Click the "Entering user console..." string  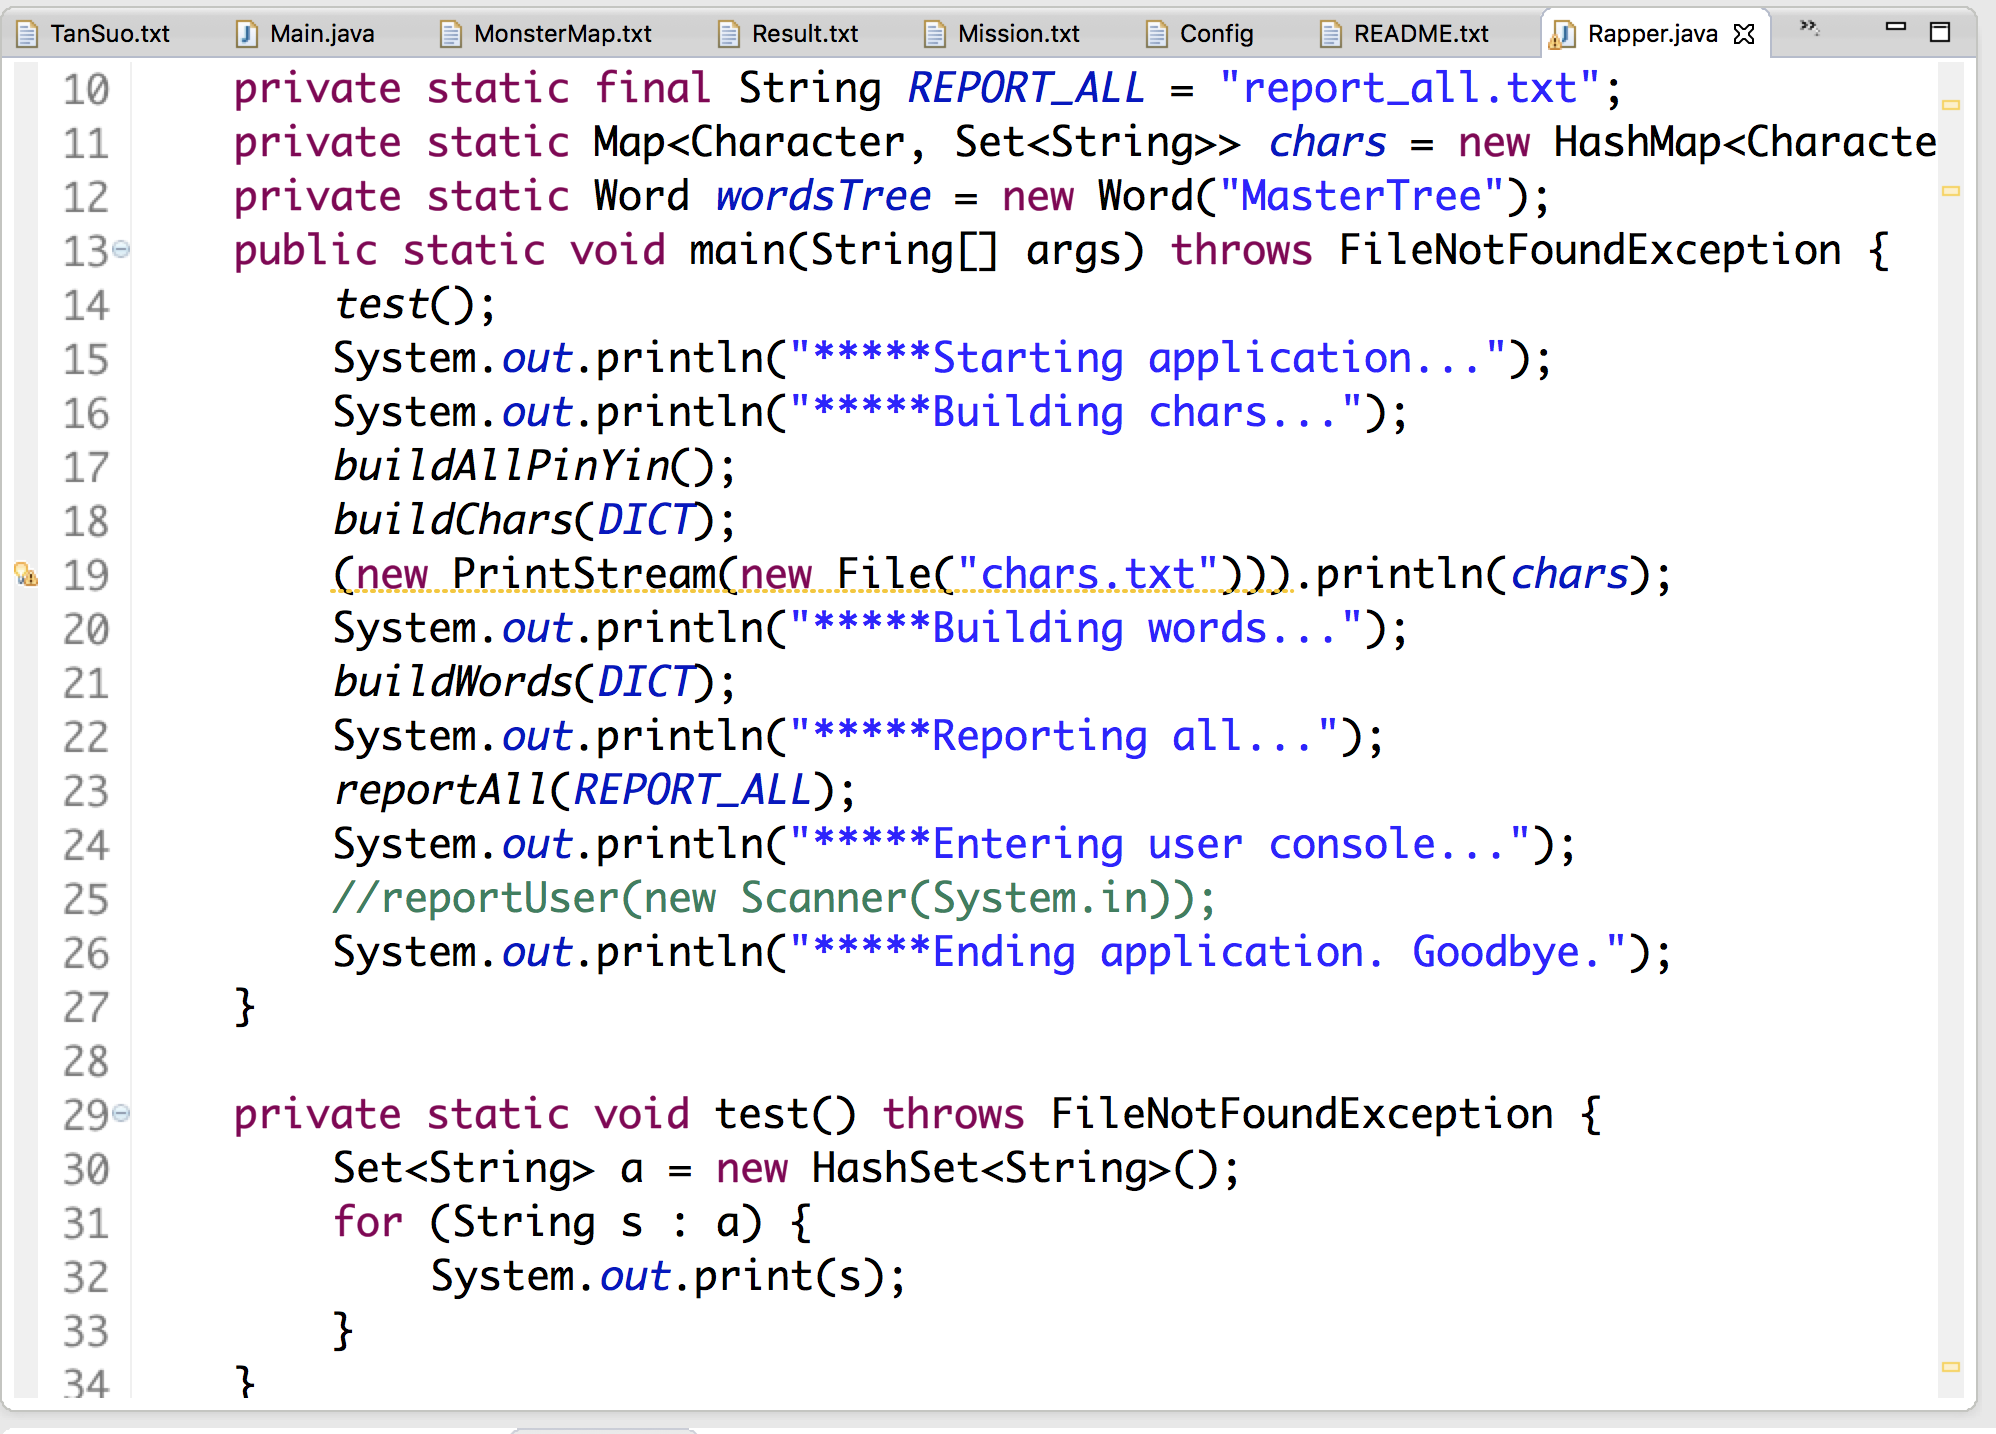tap(1161, 844)
